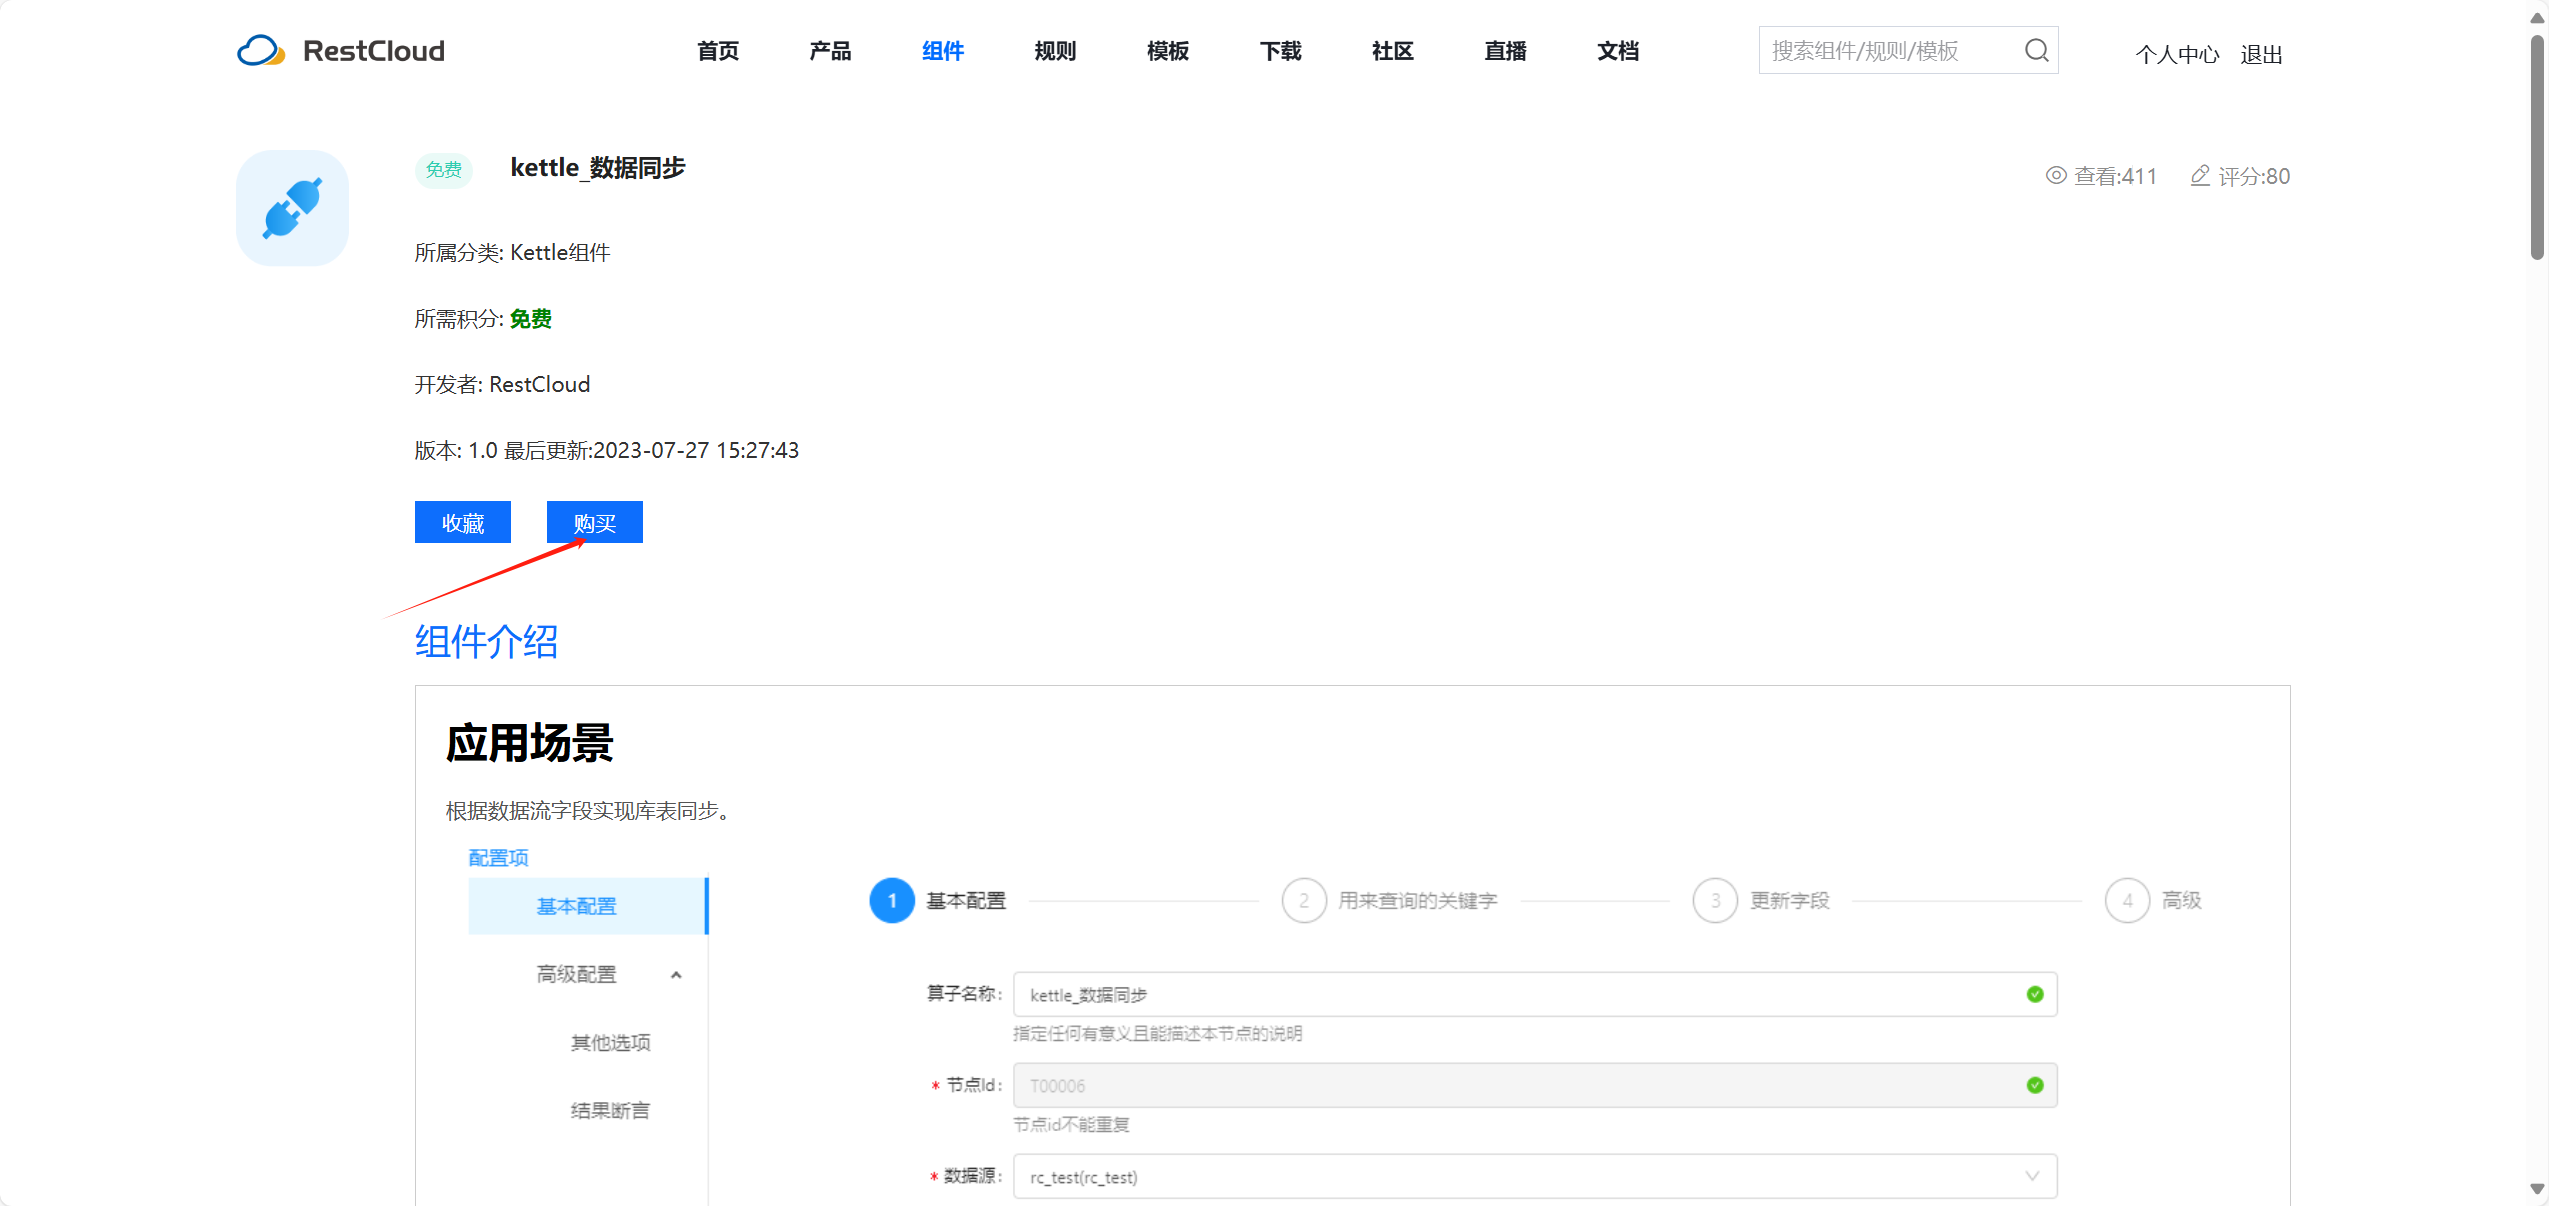
Task: Select the 基本配置 sidebar item
Action: [x=588, y=906]
